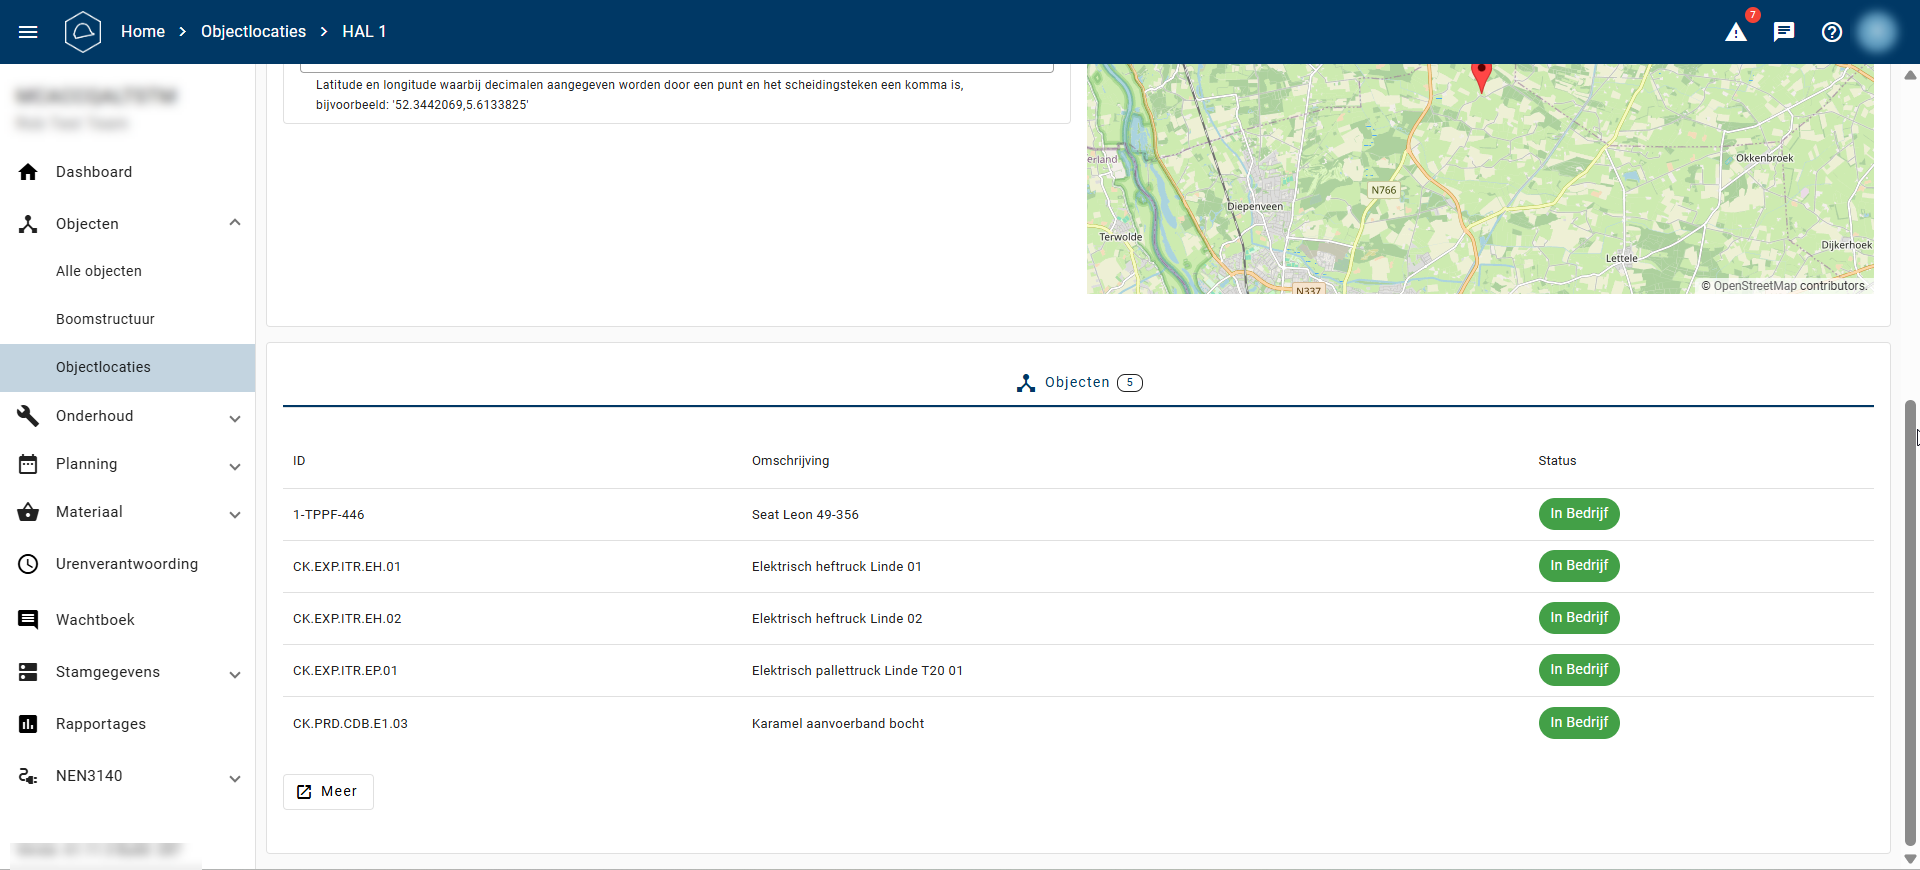Open the chat messages icon

point(1784,32)
